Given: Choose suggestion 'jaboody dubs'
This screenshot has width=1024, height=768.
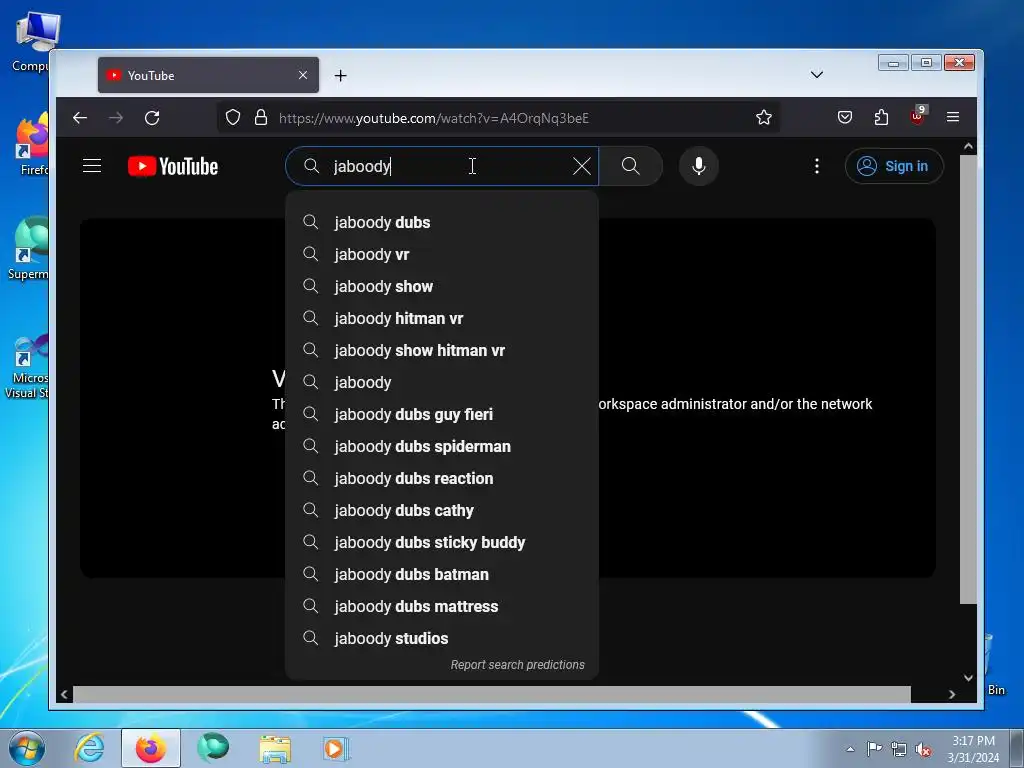Looking at the screenshot, I should (442, 222).
